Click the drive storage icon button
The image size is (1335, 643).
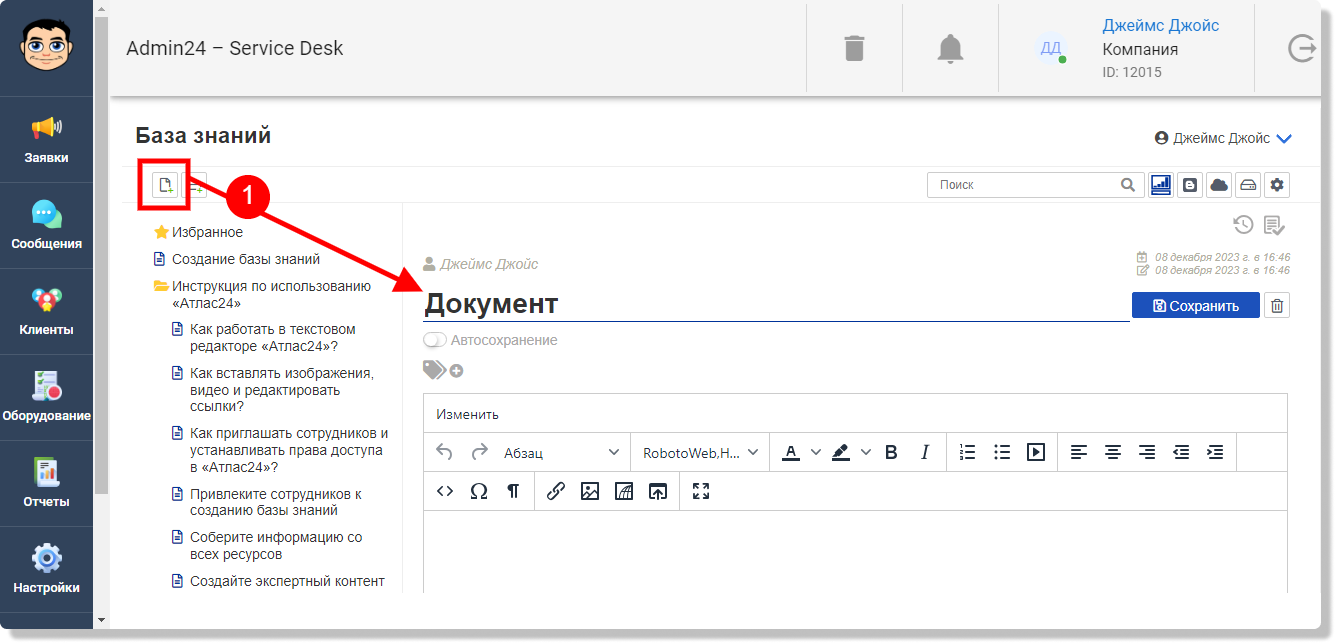click(x=1248, y=184)
